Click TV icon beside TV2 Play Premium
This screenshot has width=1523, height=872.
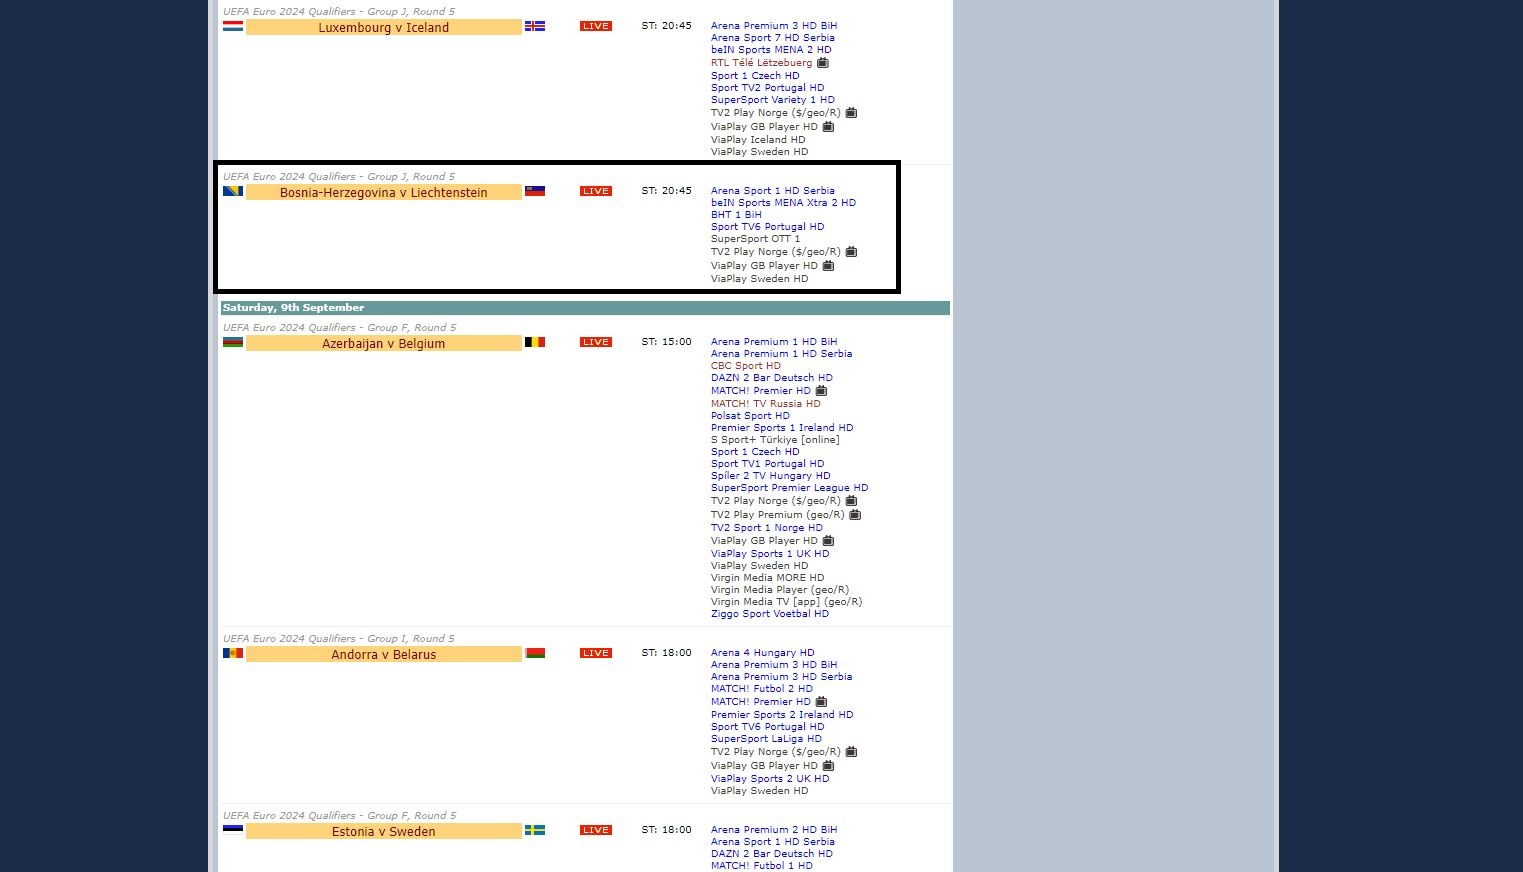855,515
